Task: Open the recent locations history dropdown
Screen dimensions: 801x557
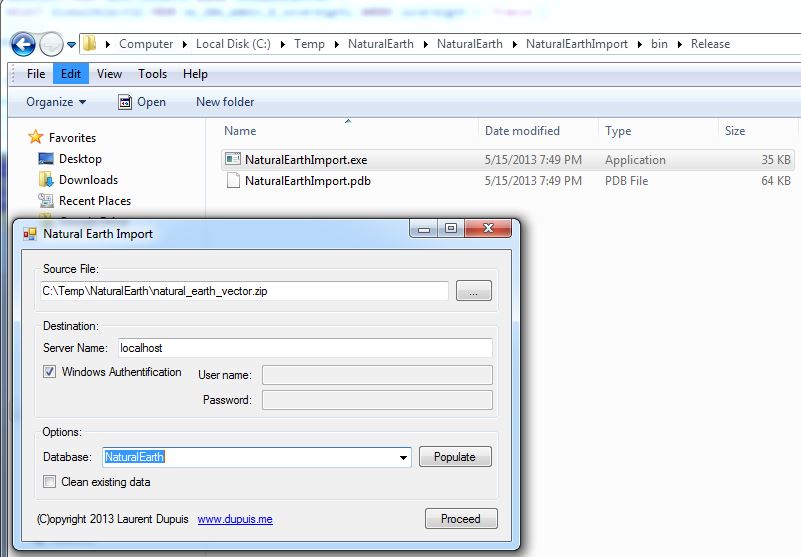Action: pos(72,45)
